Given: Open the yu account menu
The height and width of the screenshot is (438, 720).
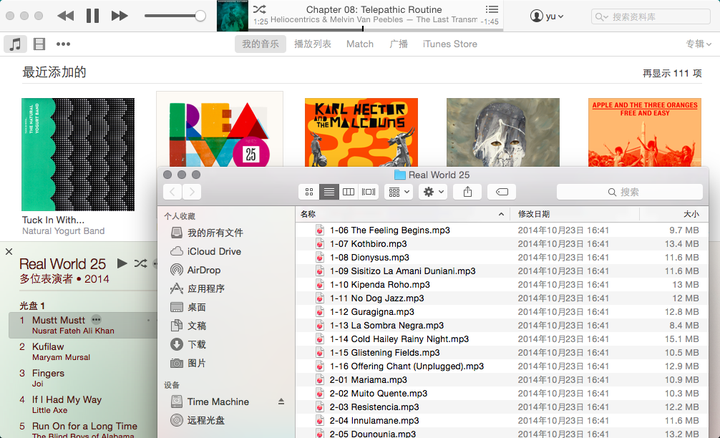Looking at the screenshot, I should point(546,17).
